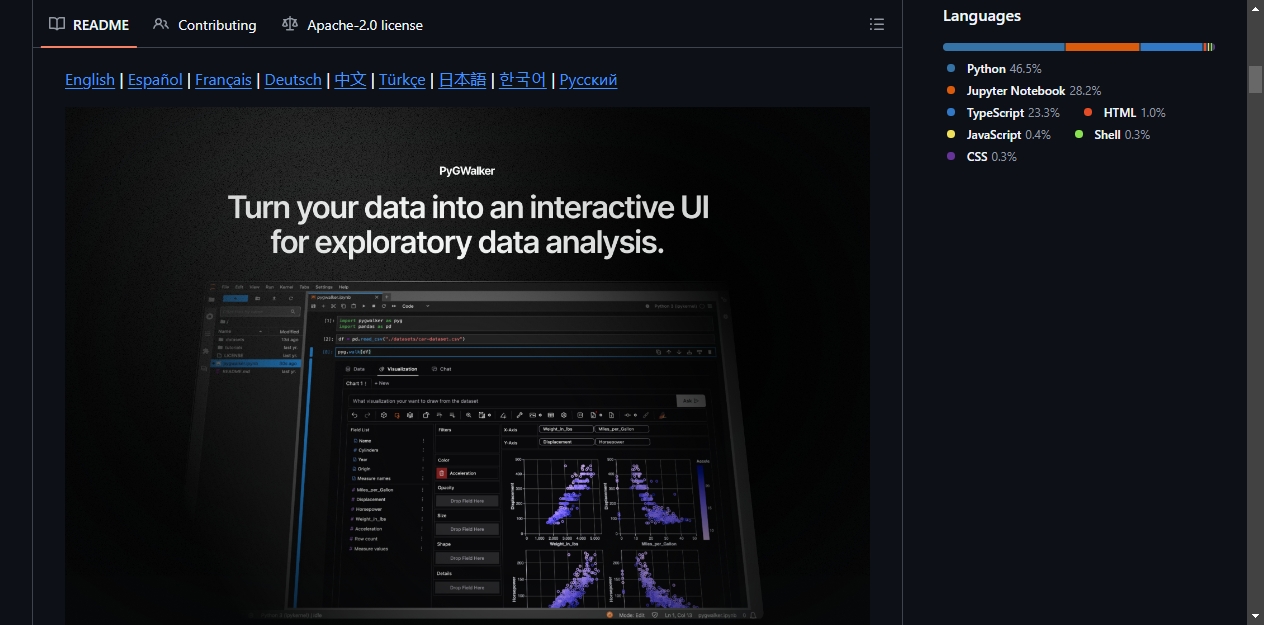Switch to the README tab
The image size is (1264, 625).
click(89, 24)
